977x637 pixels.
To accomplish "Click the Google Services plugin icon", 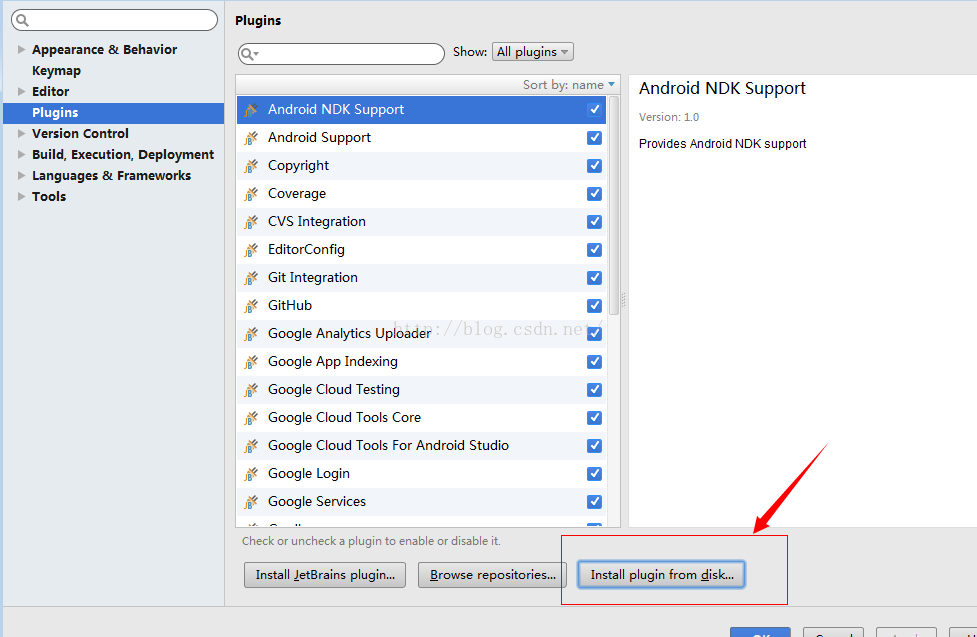I will point(251,502).
